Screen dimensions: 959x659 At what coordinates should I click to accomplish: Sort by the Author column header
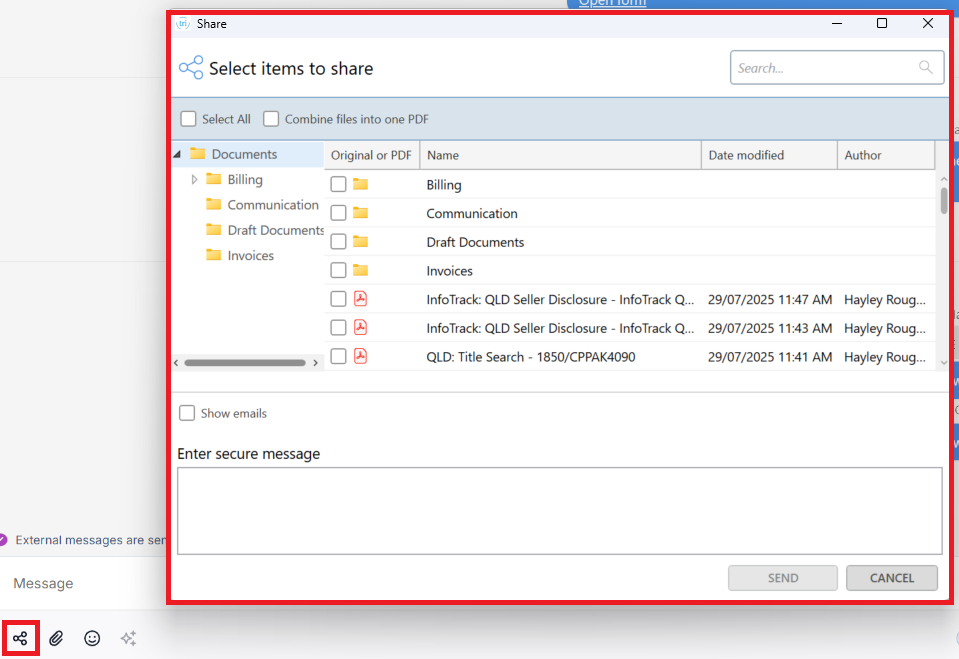pyautogui.click(x=886, y=155)
